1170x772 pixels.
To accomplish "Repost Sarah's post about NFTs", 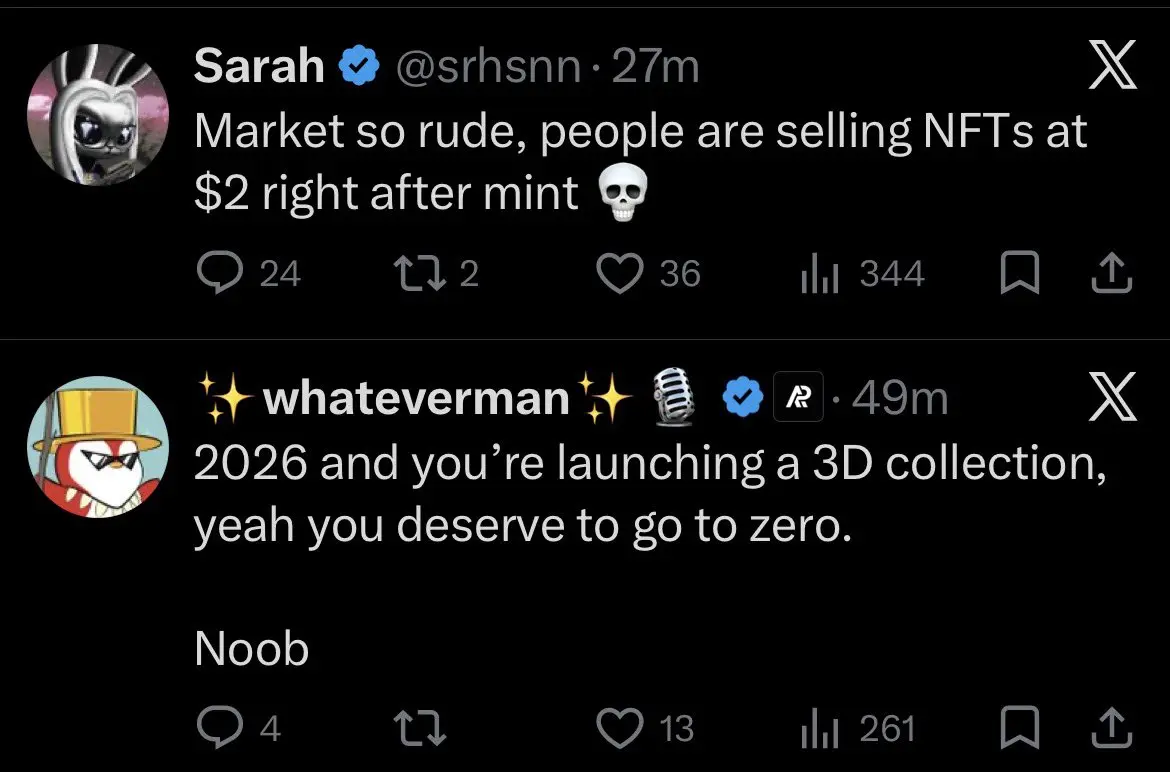I will [414, 273].
